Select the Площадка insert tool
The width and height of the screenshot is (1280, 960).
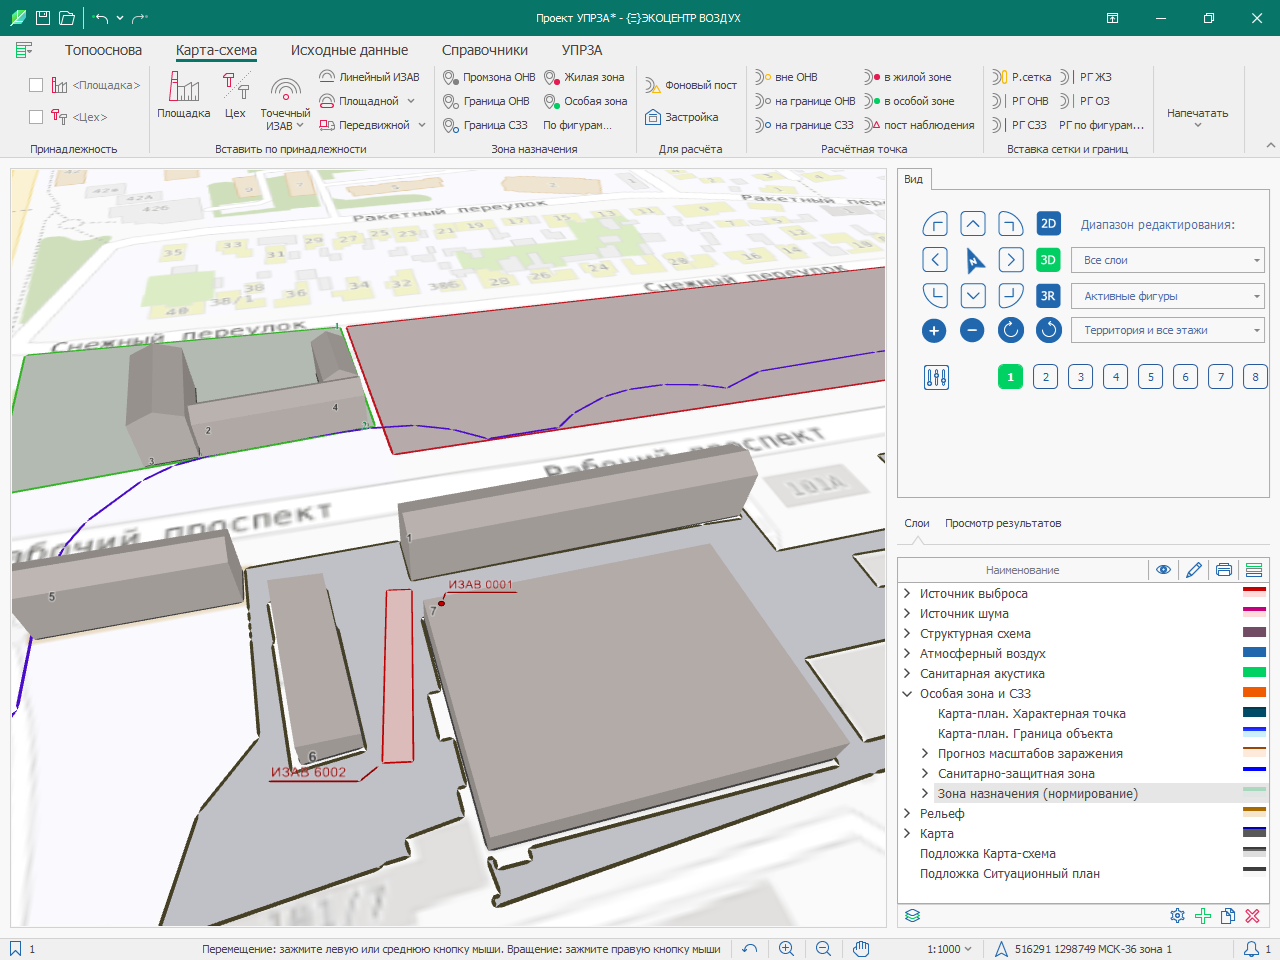[184, 97]
